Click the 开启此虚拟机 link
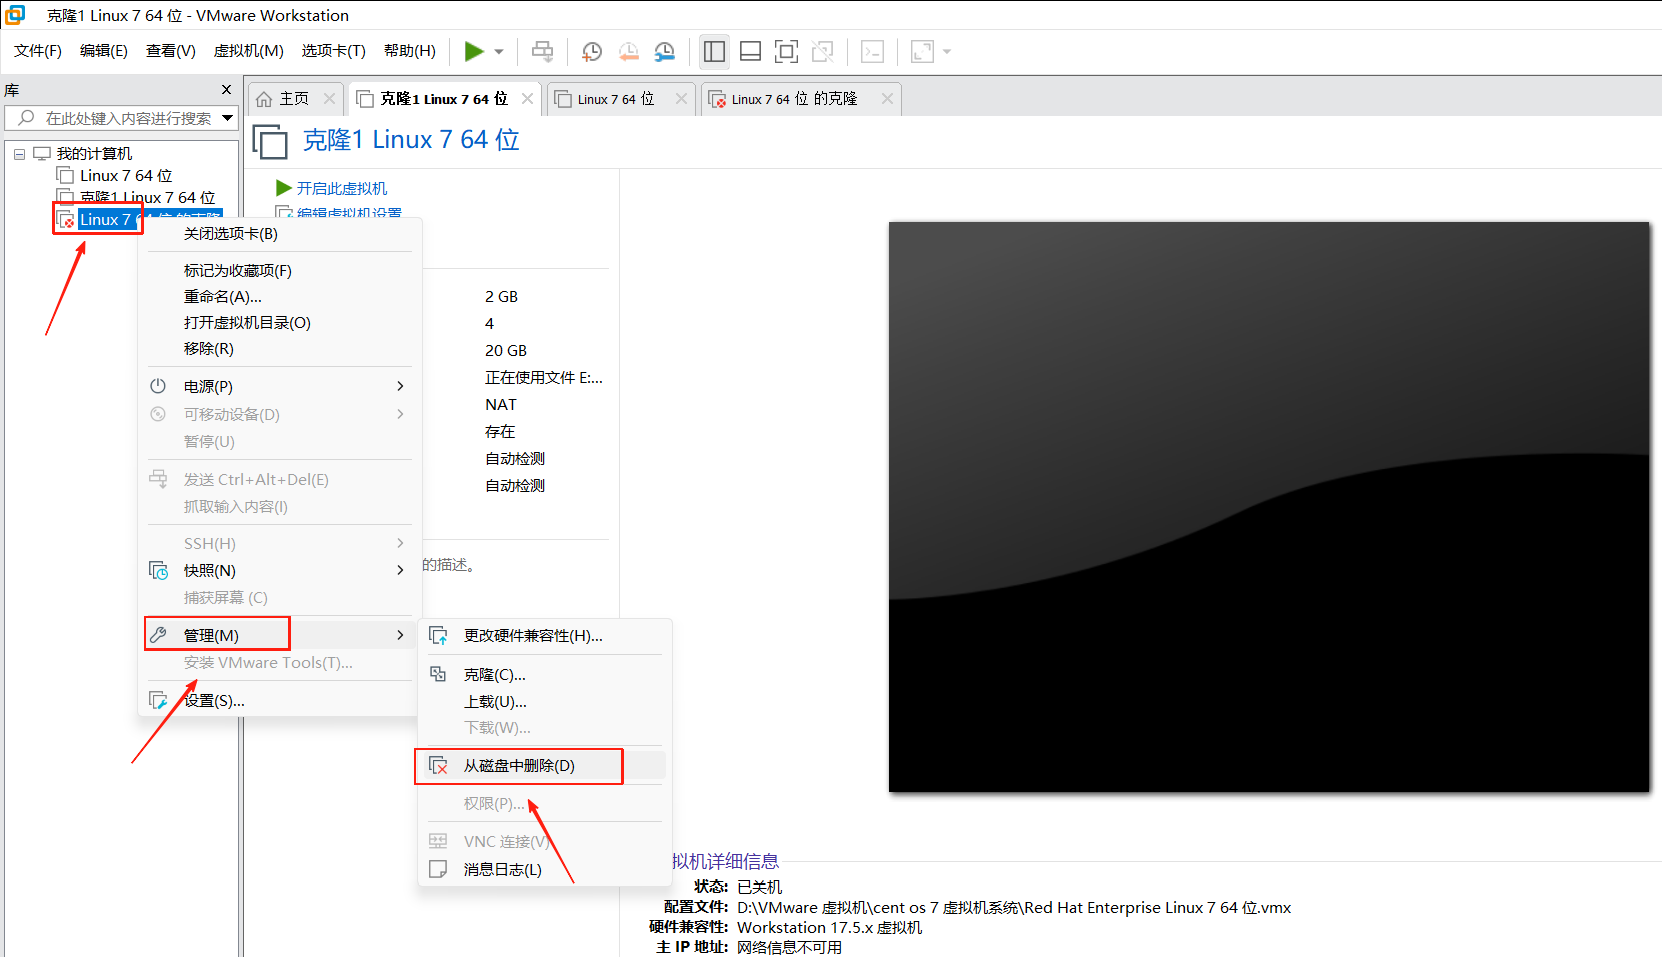The image size is (1662, 957). 342,188
